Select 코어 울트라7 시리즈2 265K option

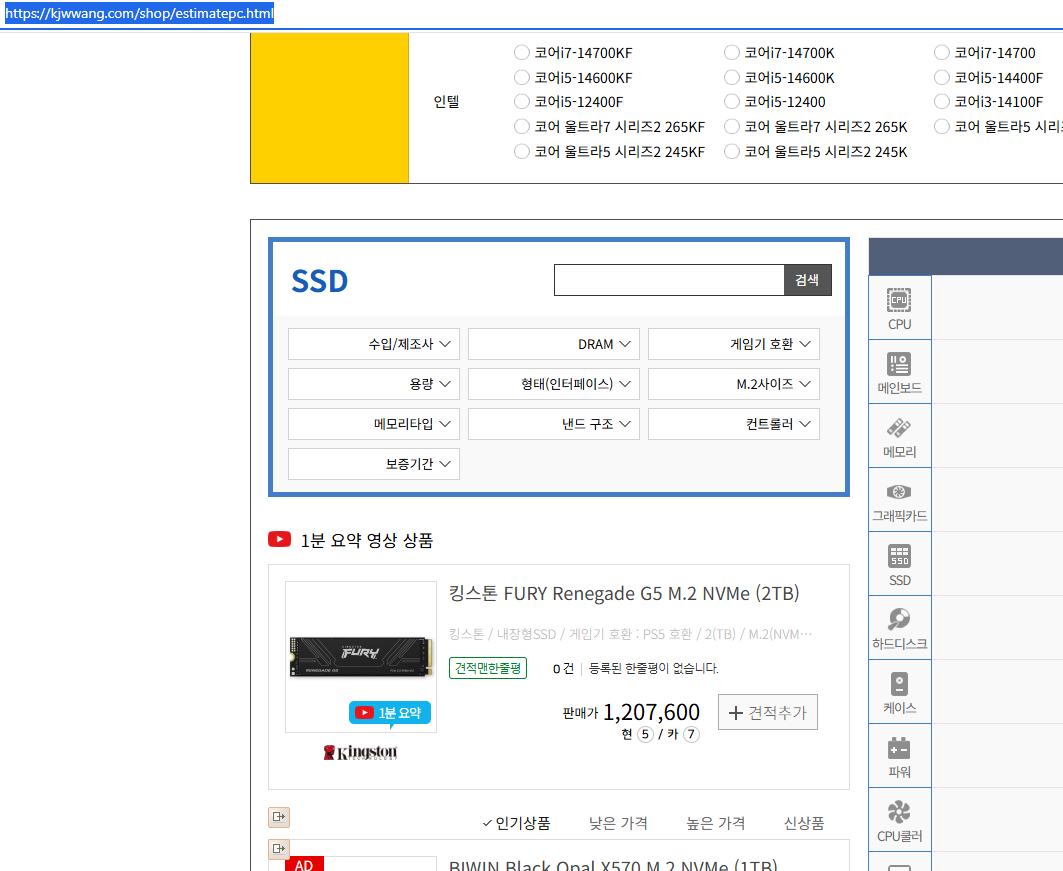tap(731, 127)
